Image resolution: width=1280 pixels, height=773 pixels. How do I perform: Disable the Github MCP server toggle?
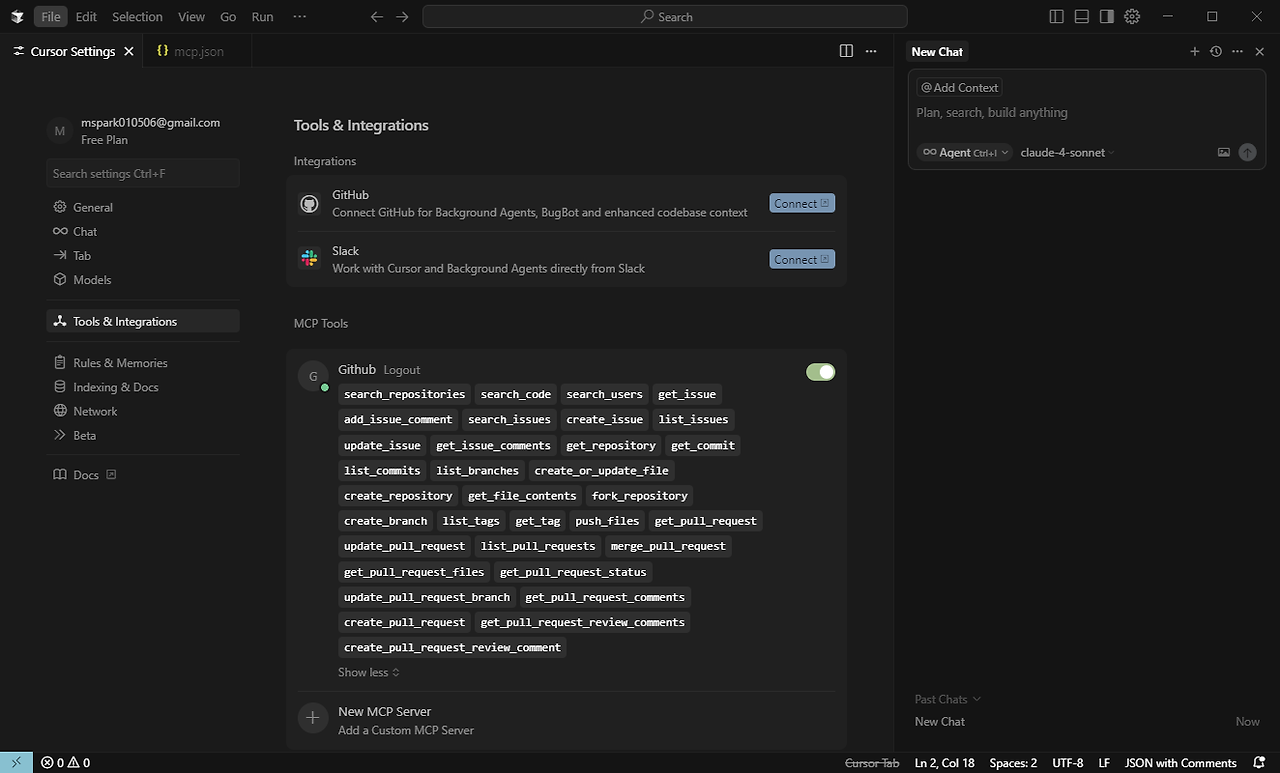pyautogui.click(x=820, y=372)
